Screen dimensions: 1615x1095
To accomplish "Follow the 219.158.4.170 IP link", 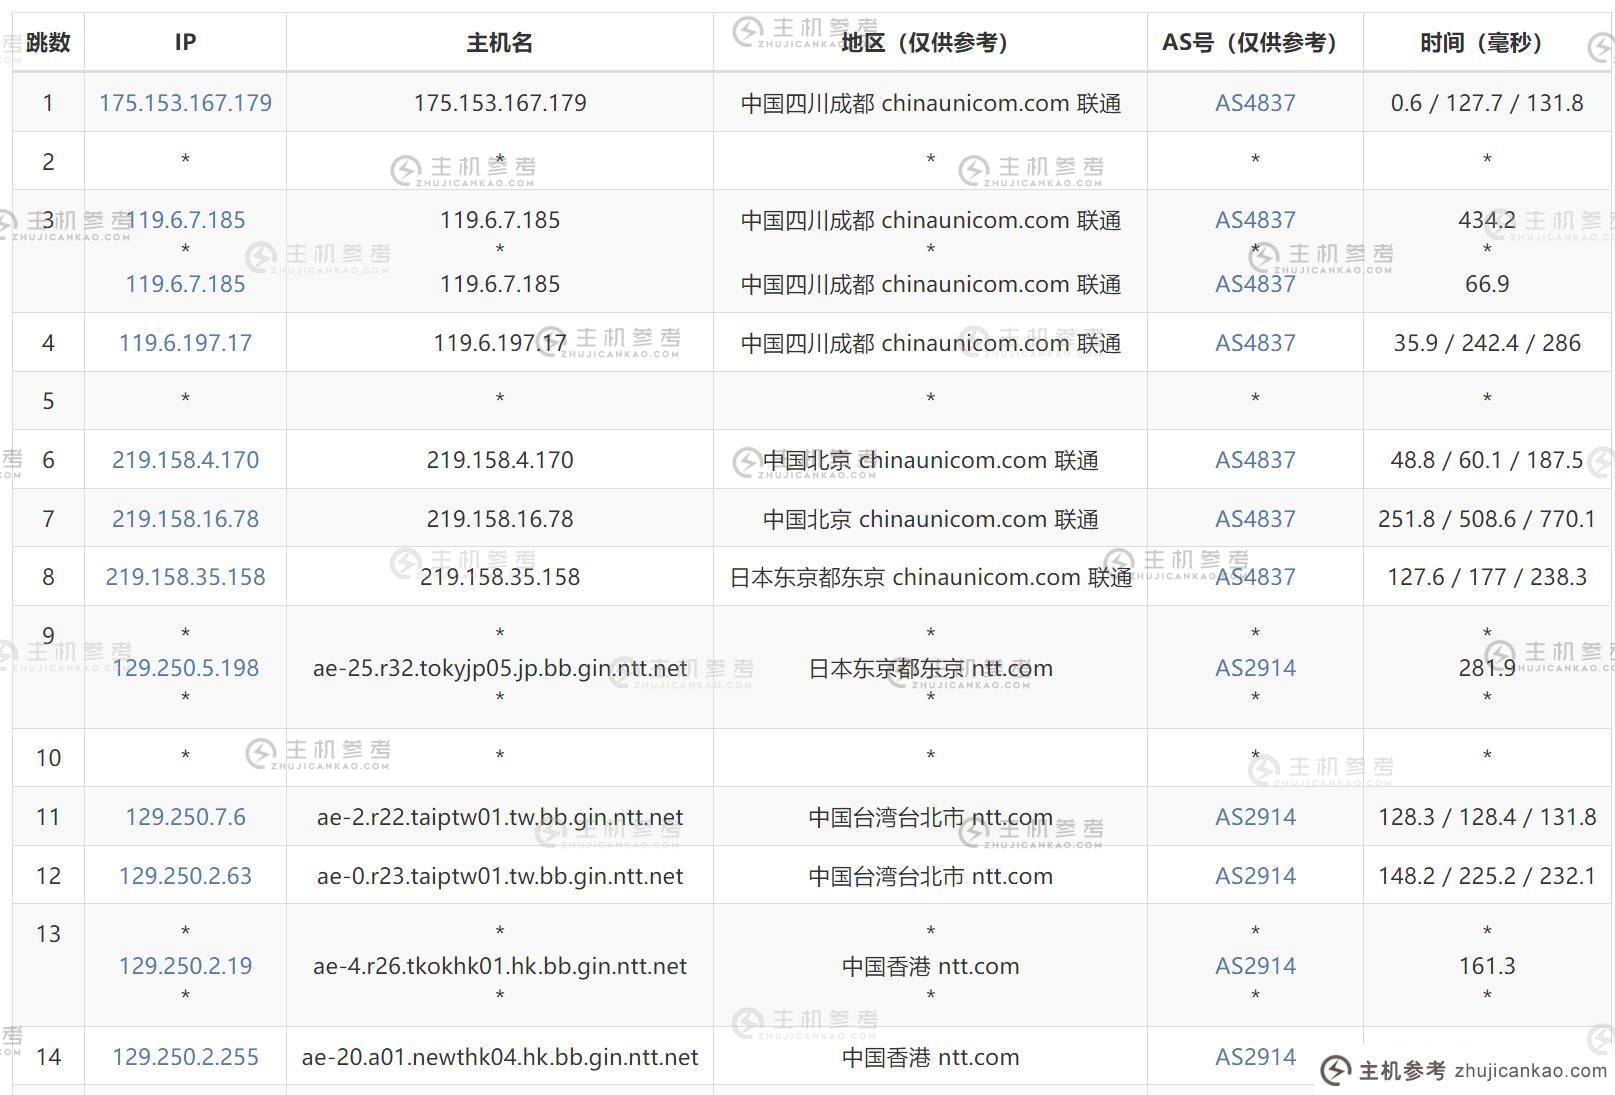I will (x=185, y=460).
